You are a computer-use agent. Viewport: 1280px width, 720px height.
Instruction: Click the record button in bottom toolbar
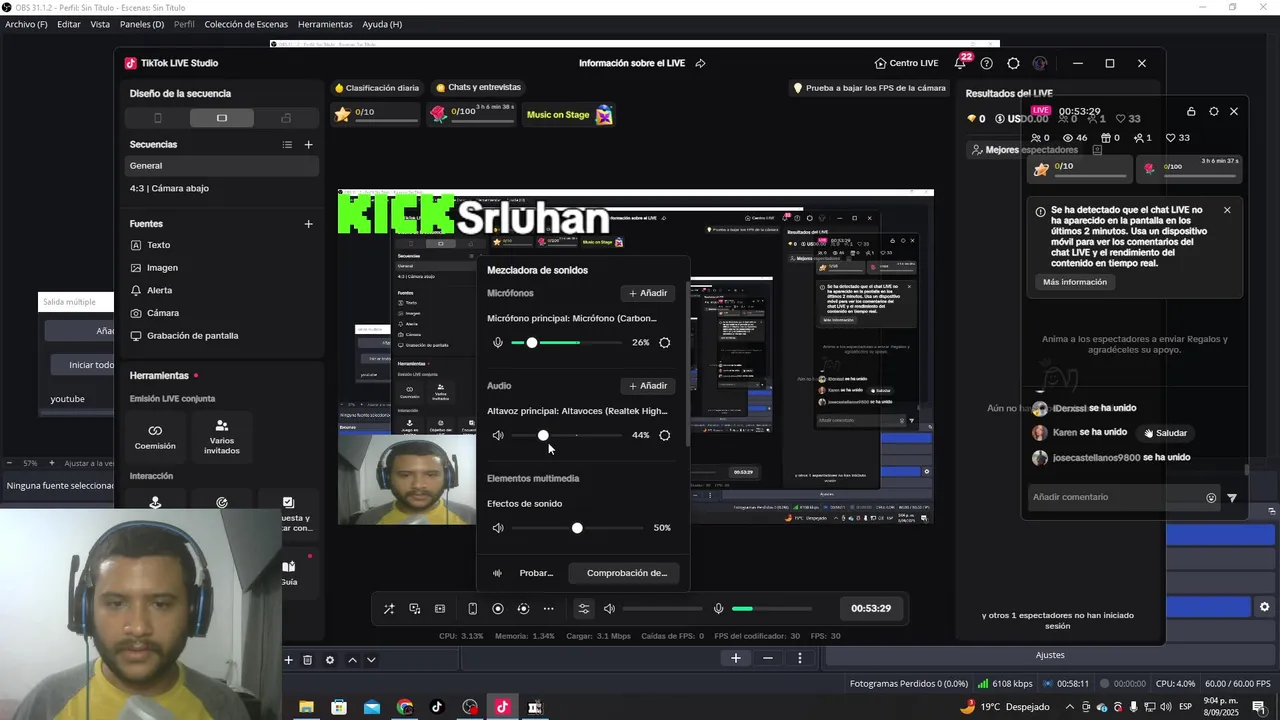pos(498,608)
